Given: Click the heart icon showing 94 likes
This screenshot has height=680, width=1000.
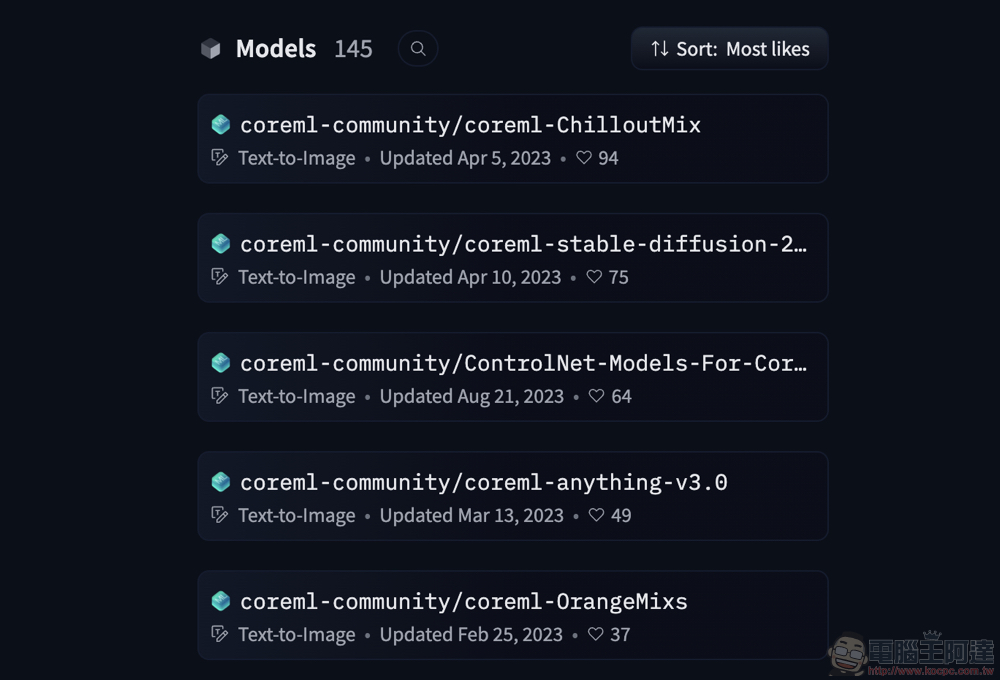Looking at the screenshot, I should coord(584,158).
